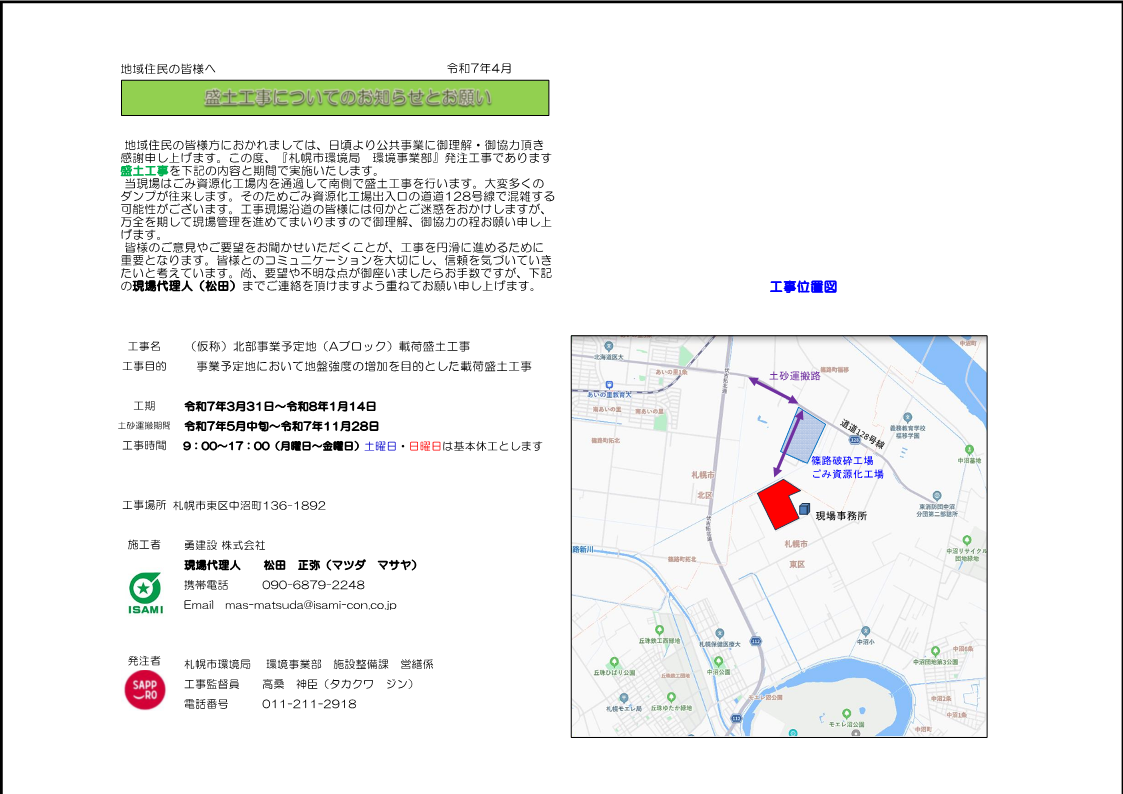This screenshot has height=794, width=1123.
Task: Click the period 令和7年3月31日～令和8年1月14日
Action: click(x=280, y=406)
